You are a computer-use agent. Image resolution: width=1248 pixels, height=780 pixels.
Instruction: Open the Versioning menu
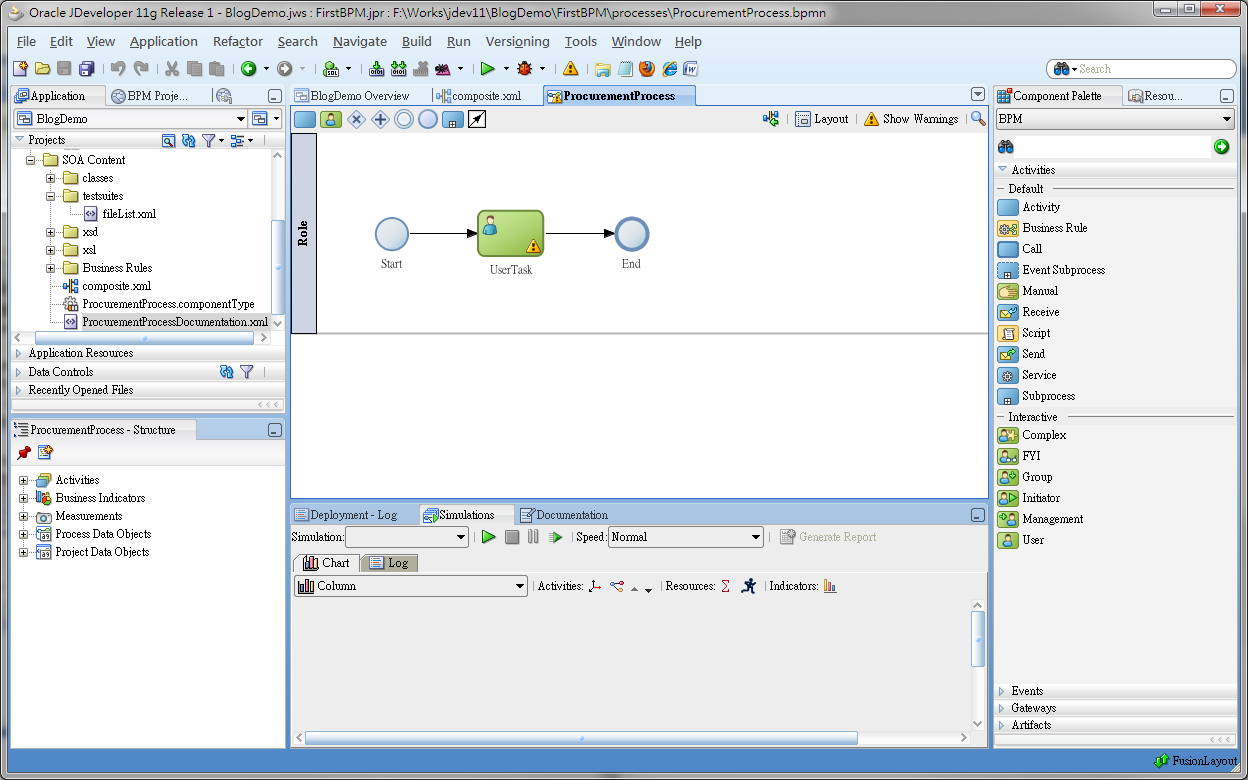click(517, 41)
